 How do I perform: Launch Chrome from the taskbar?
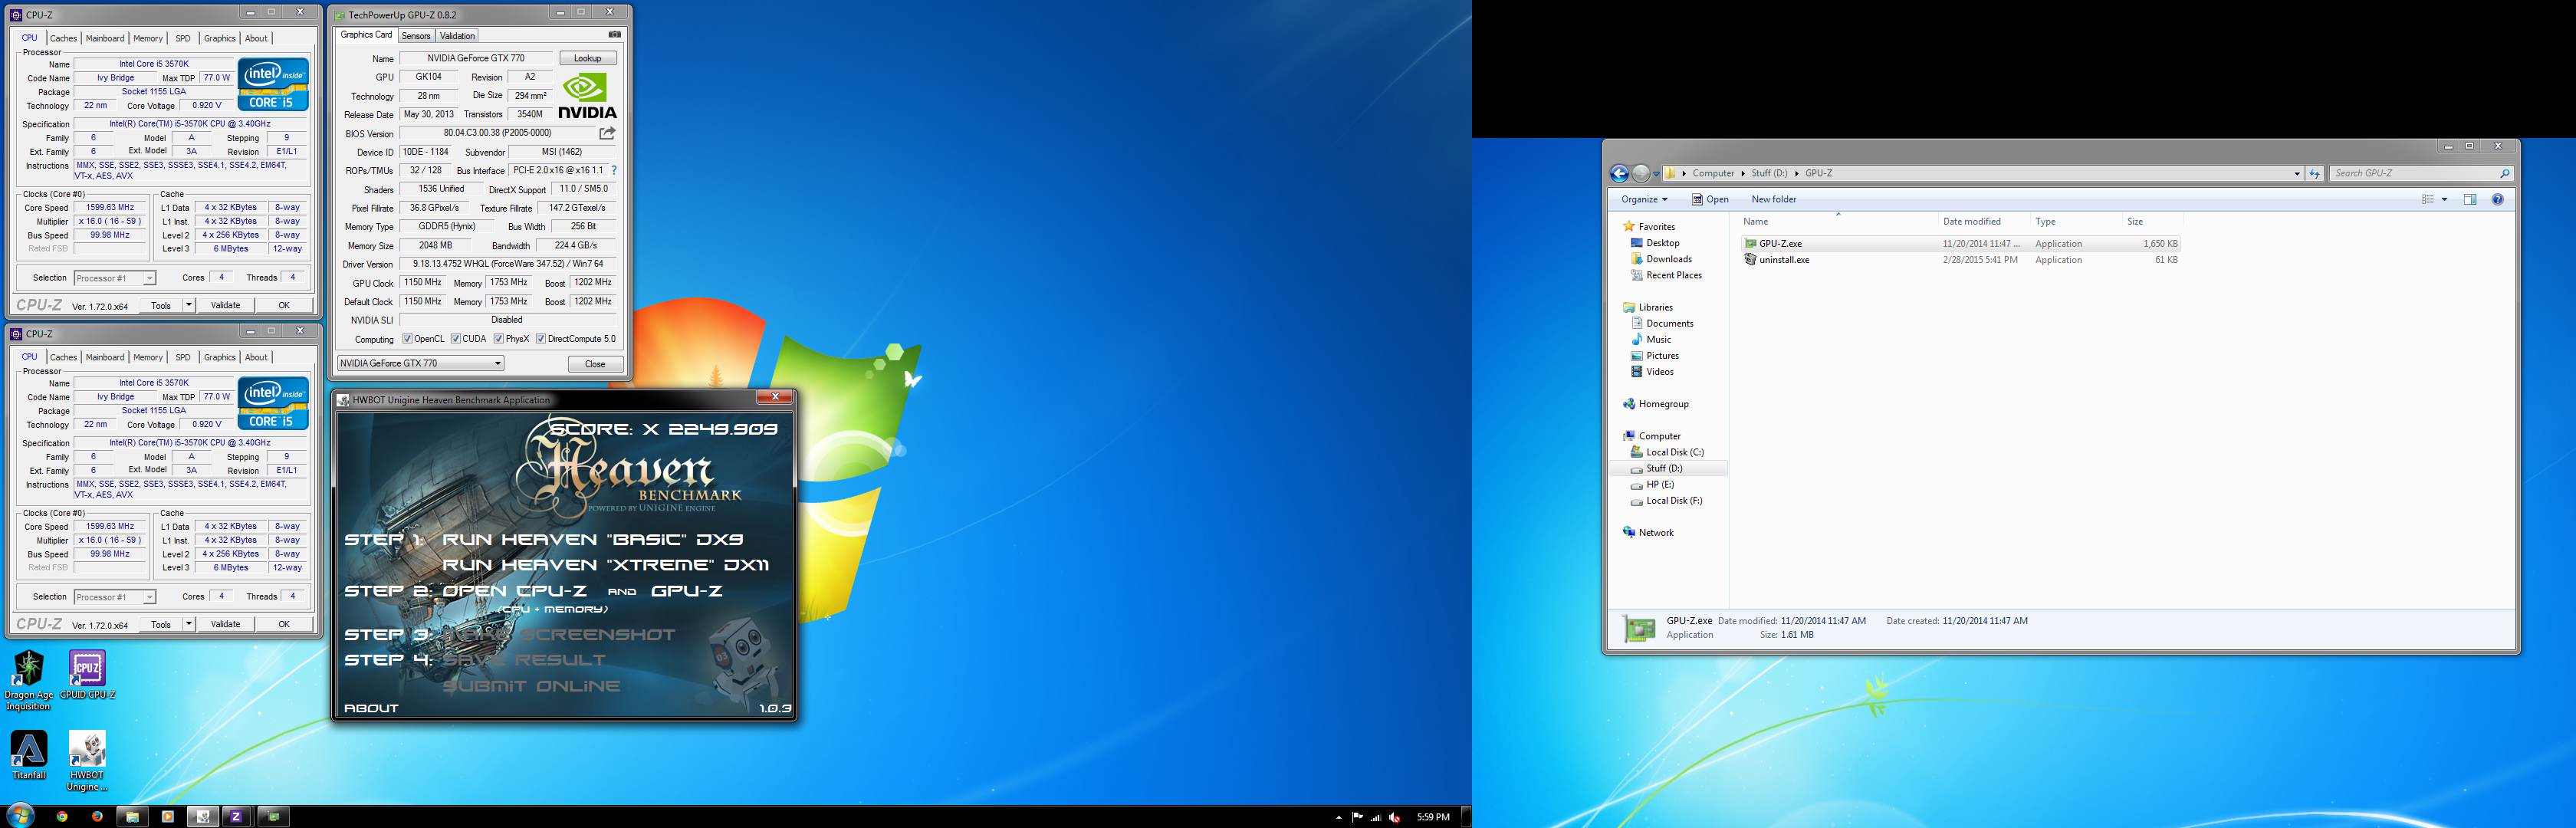62,816
